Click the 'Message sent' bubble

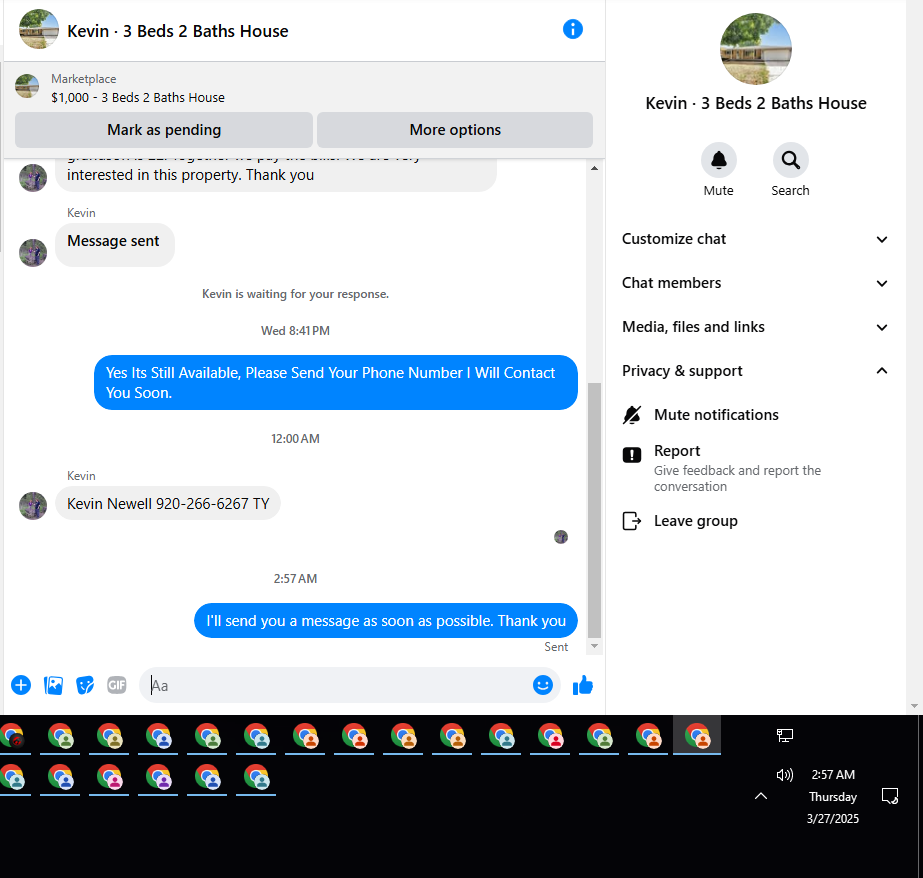(115, 245)
